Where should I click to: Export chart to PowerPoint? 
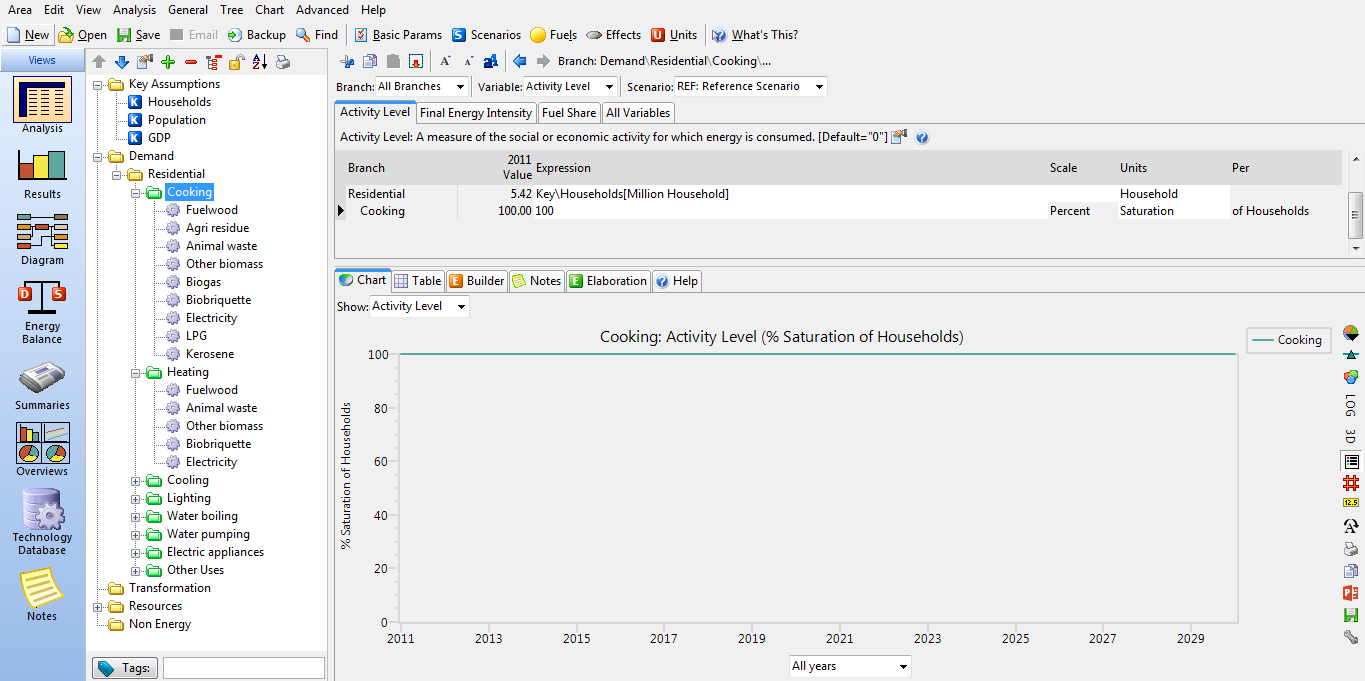tap(1351, 593)
